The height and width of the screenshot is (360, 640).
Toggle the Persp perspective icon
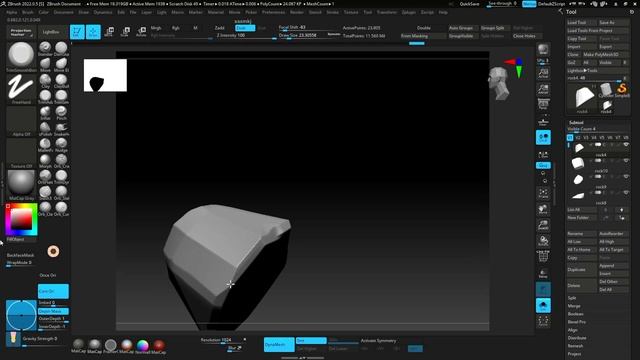coord(543,104)
